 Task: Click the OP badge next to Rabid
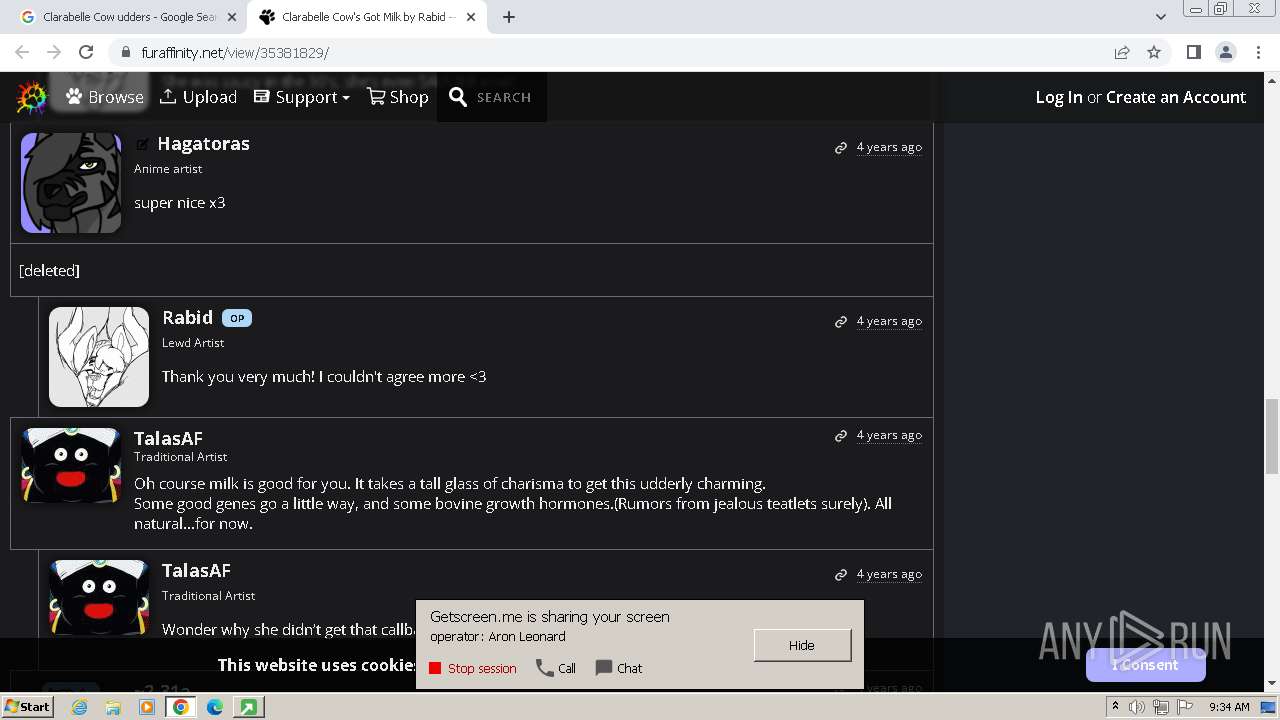237,318
